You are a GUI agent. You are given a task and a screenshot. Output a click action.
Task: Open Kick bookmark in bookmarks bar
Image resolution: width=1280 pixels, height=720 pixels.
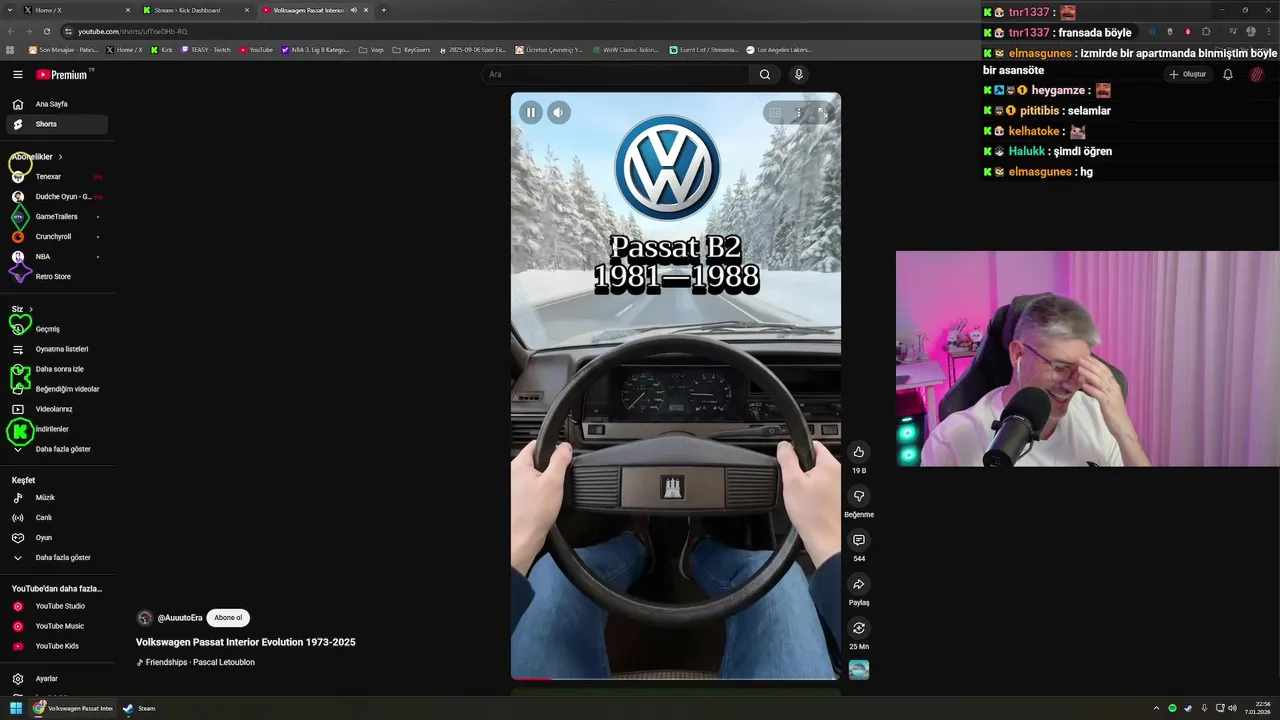pyautogui.click(x=162, y=49)
